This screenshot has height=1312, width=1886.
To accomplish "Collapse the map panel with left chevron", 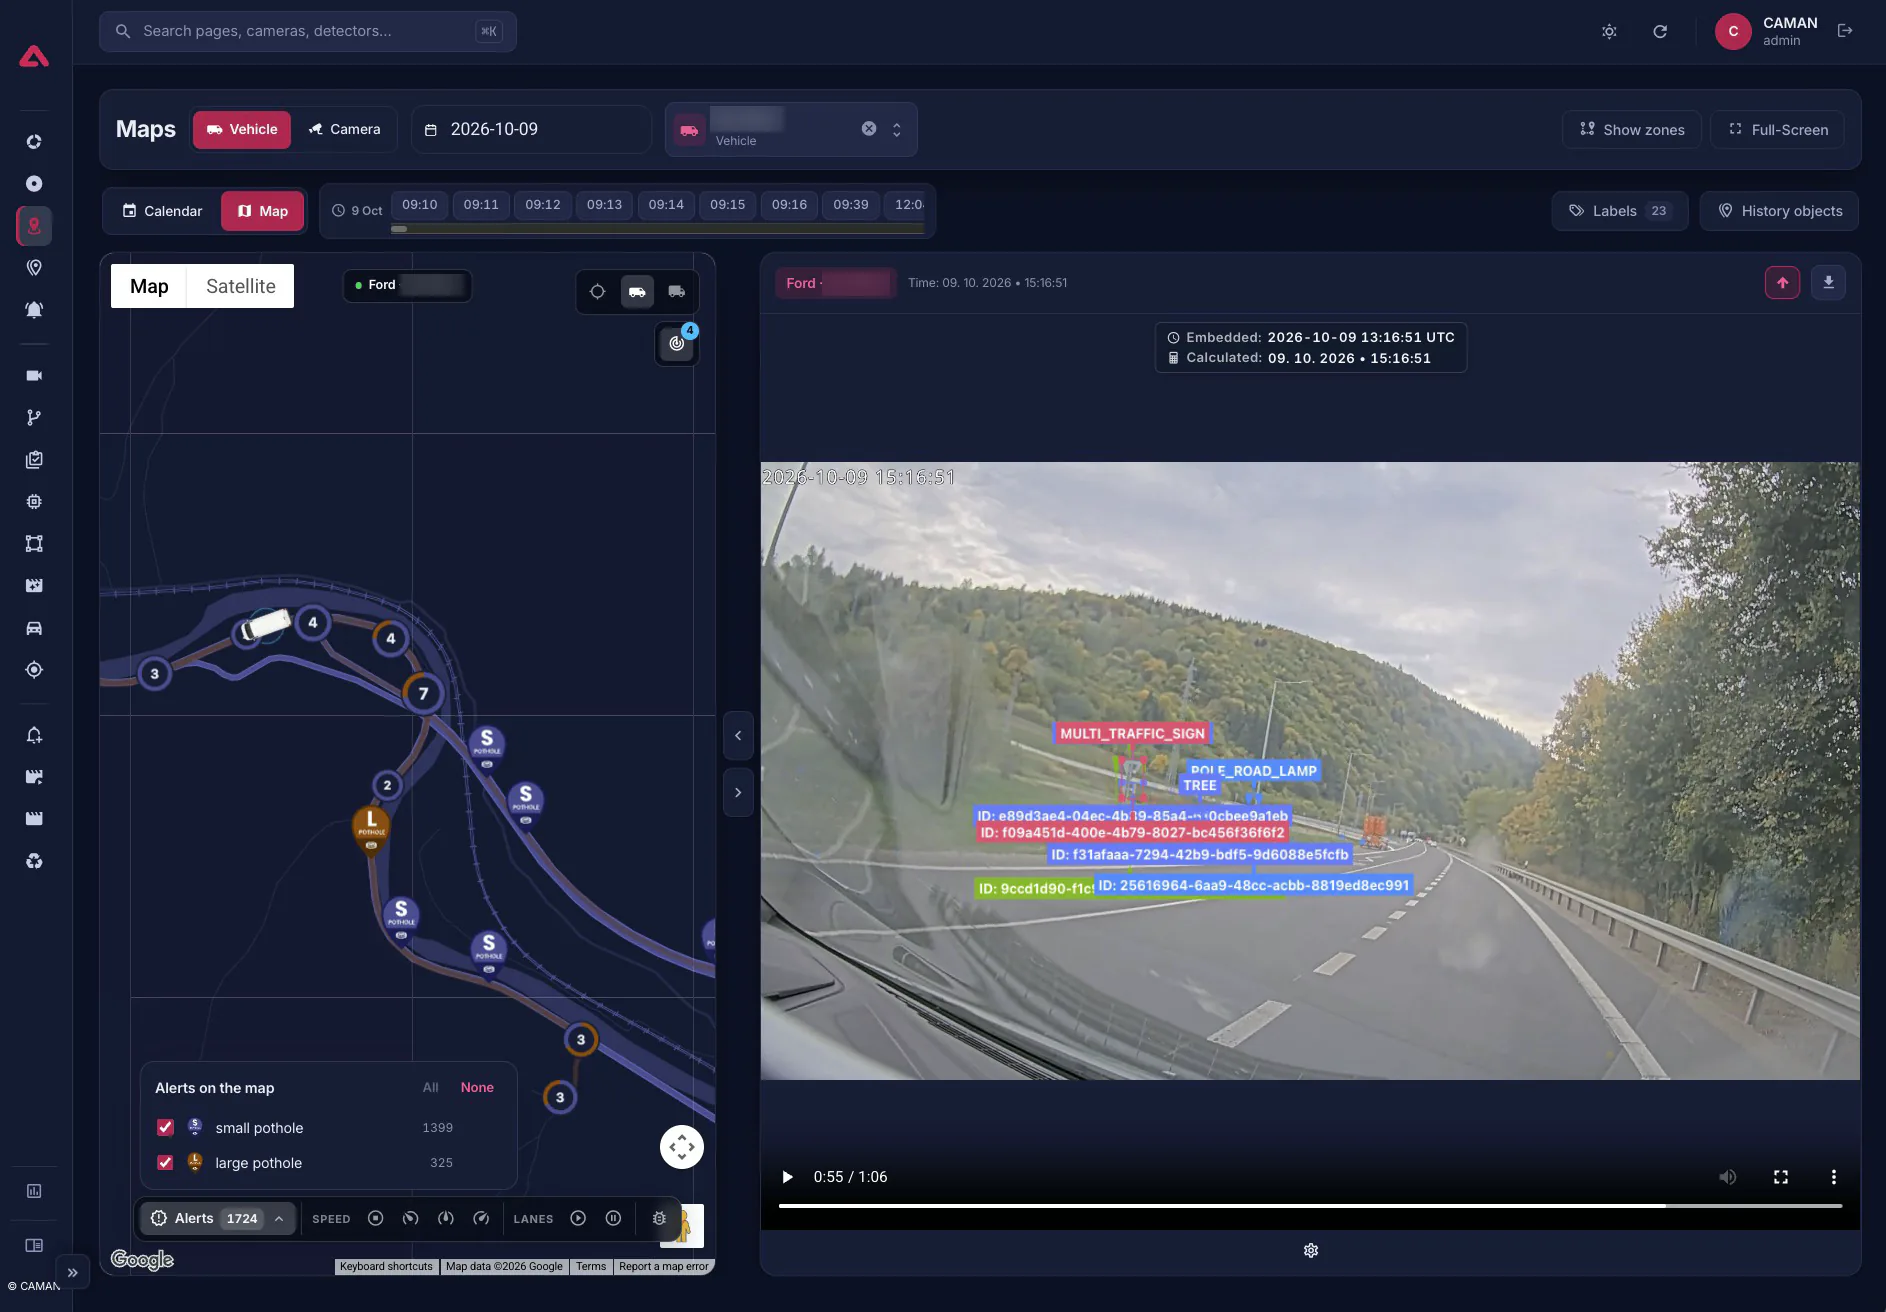I will point(738,736).
